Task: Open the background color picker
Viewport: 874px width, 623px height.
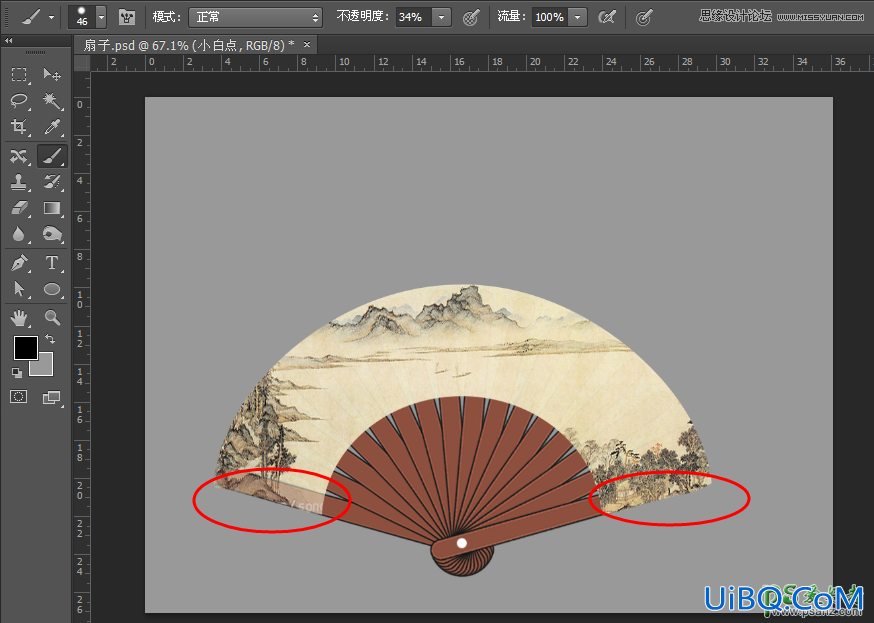Action: tap(46, 368)
